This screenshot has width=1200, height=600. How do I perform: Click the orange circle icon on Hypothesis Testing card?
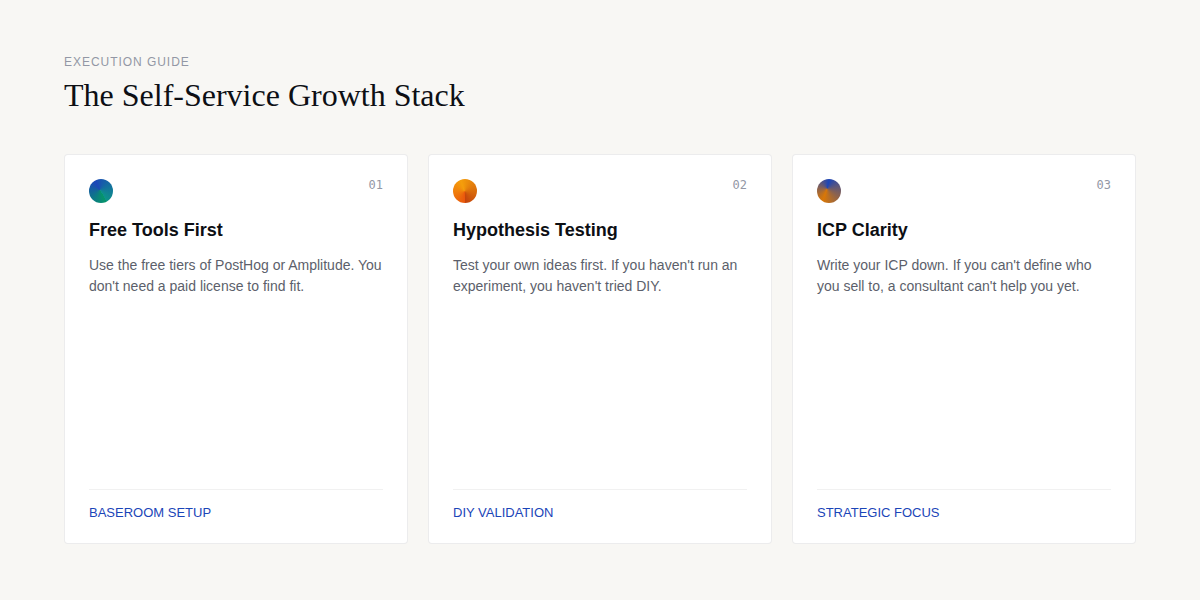465,191
